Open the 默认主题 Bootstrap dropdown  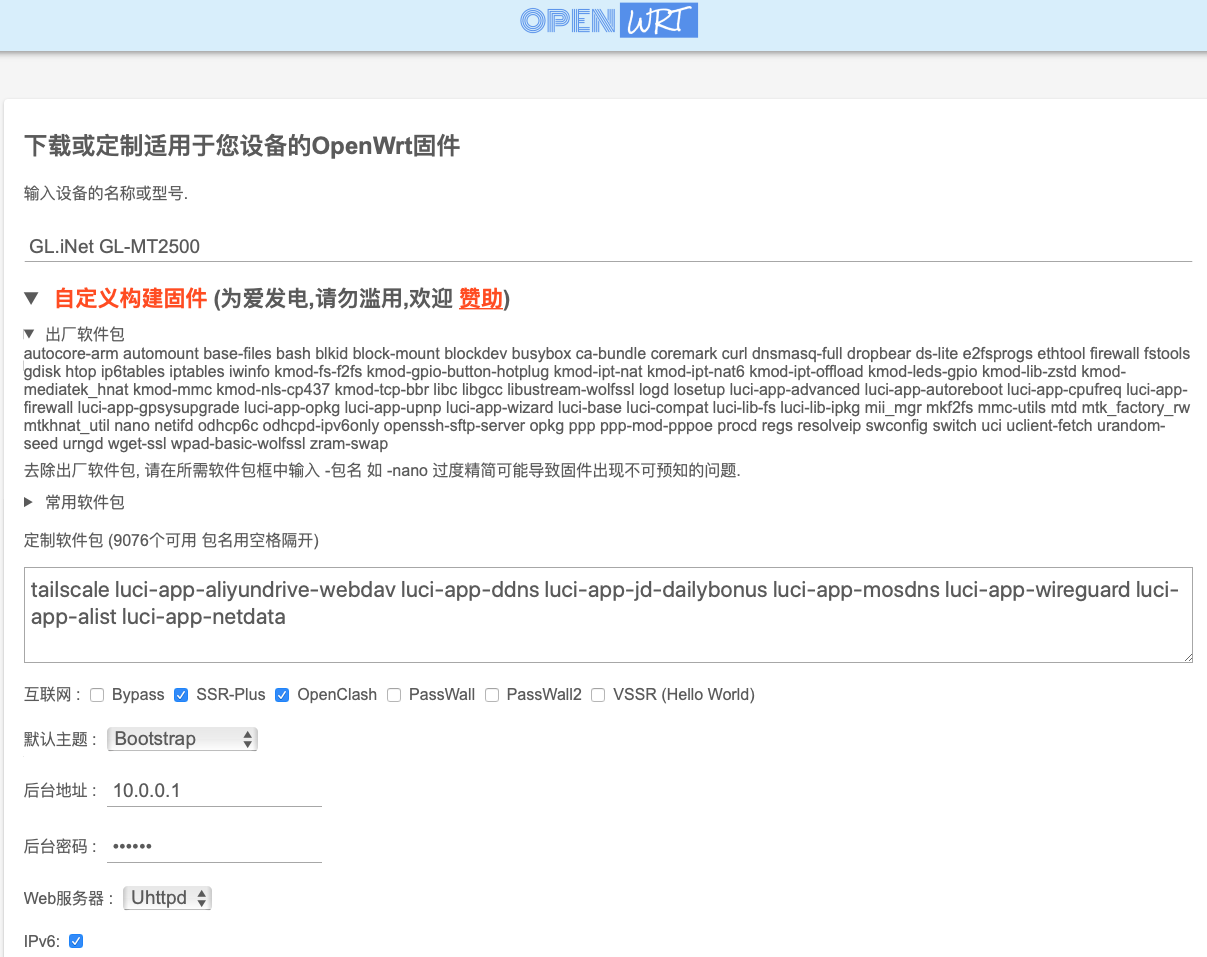182,739
